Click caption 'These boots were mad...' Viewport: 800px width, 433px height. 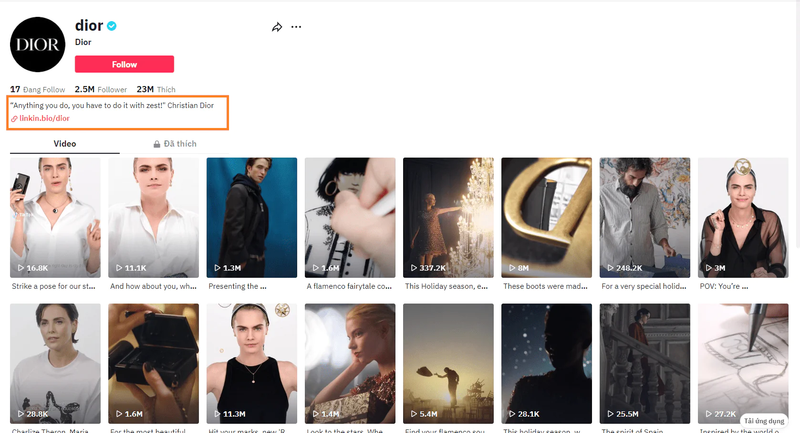[545, 287]
